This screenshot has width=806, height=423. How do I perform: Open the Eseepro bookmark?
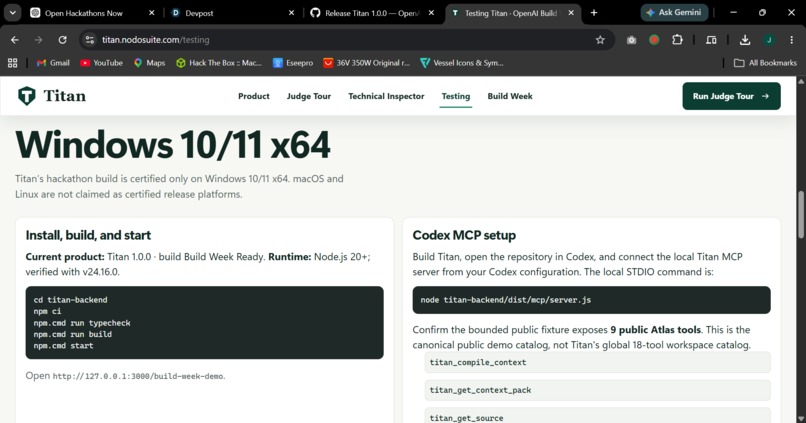(x=292, y=63)
